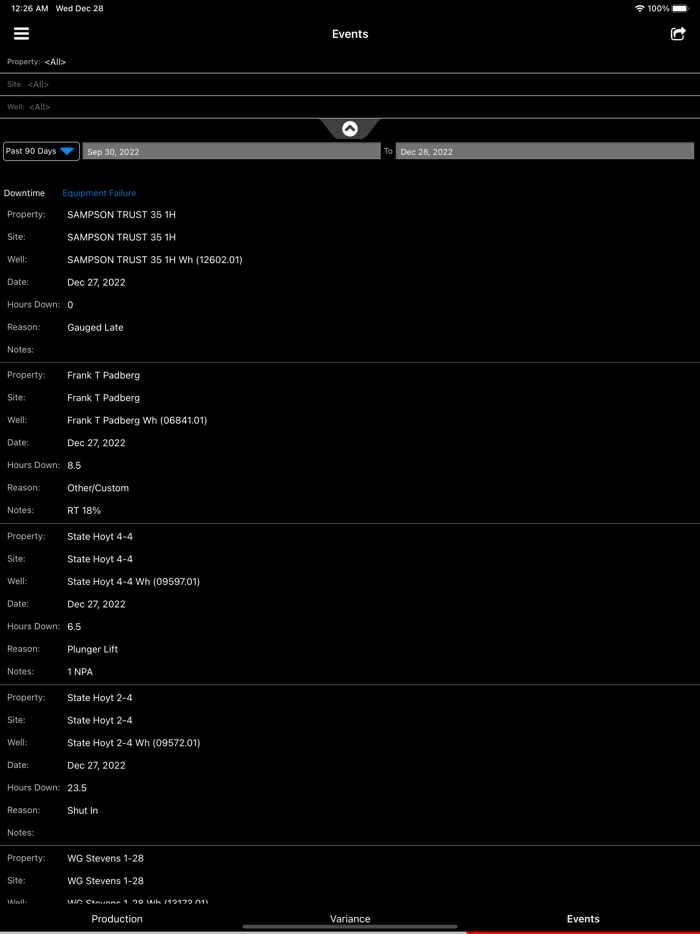Select well State Hoyt 2-4 Wh (09572.01)
This screenshot has height=934, width=700.
pos(133,743)
